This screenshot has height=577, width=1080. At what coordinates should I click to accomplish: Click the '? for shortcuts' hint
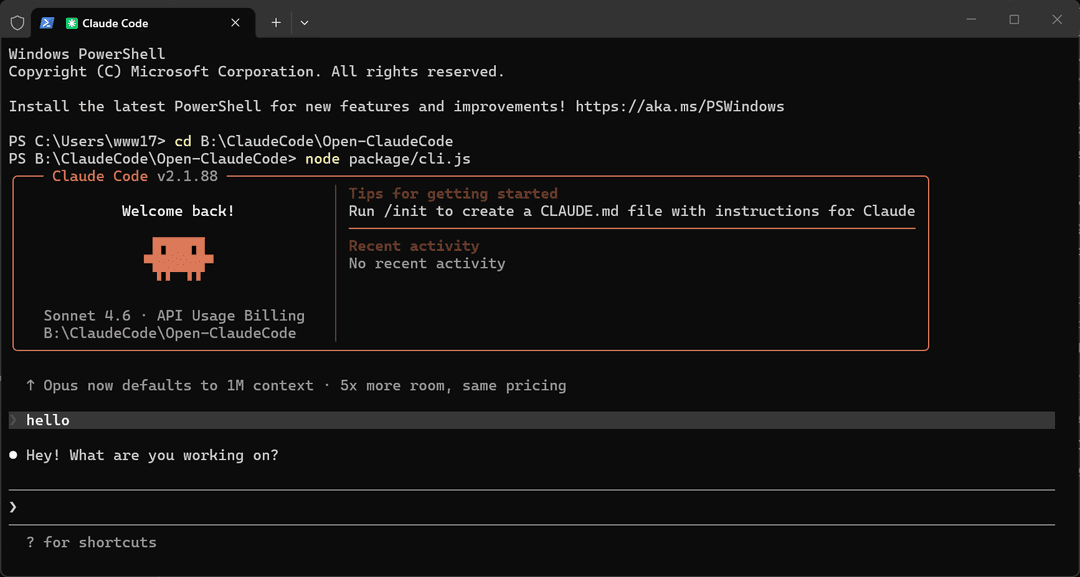click(x=92, y=543)
